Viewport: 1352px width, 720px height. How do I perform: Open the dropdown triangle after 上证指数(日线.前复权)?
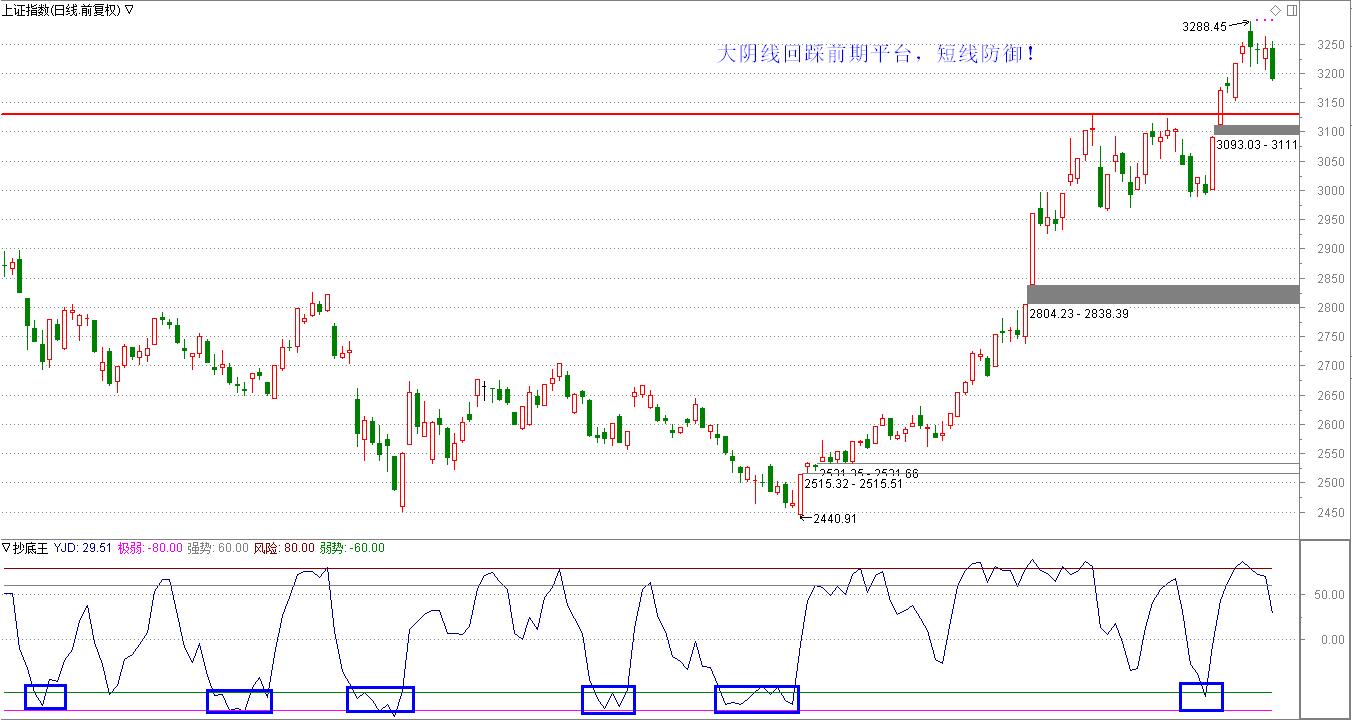(130, 10)
